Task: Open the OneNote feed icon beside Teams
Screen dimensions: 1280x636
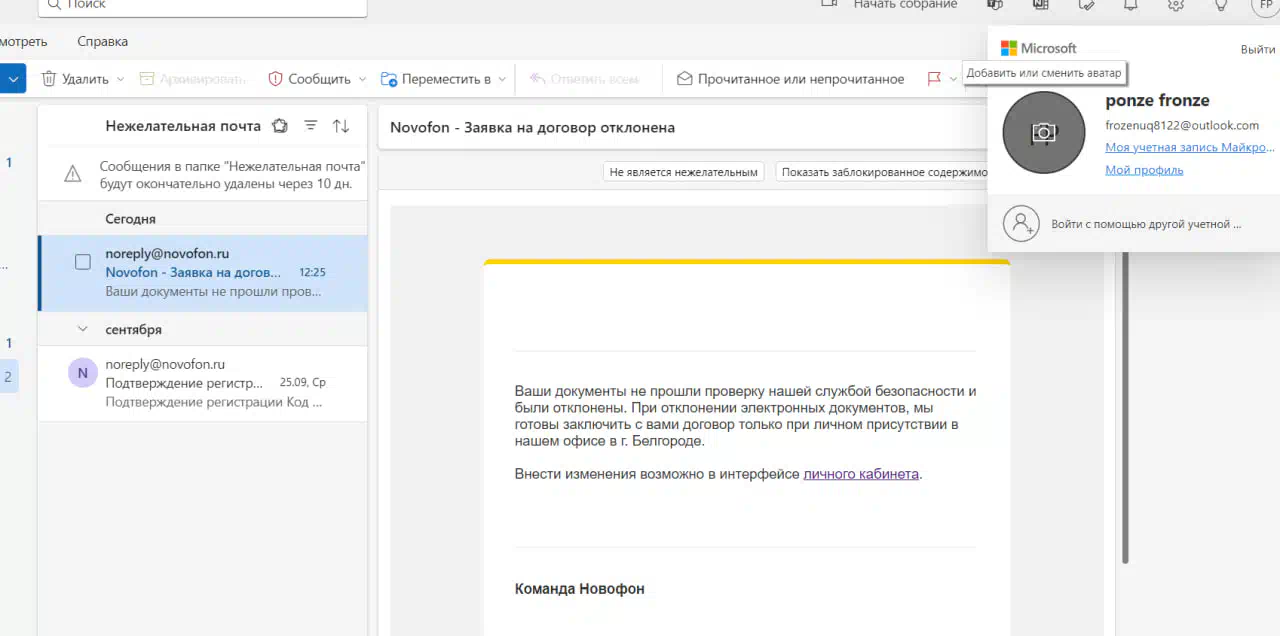Action: click(1041, 5)
